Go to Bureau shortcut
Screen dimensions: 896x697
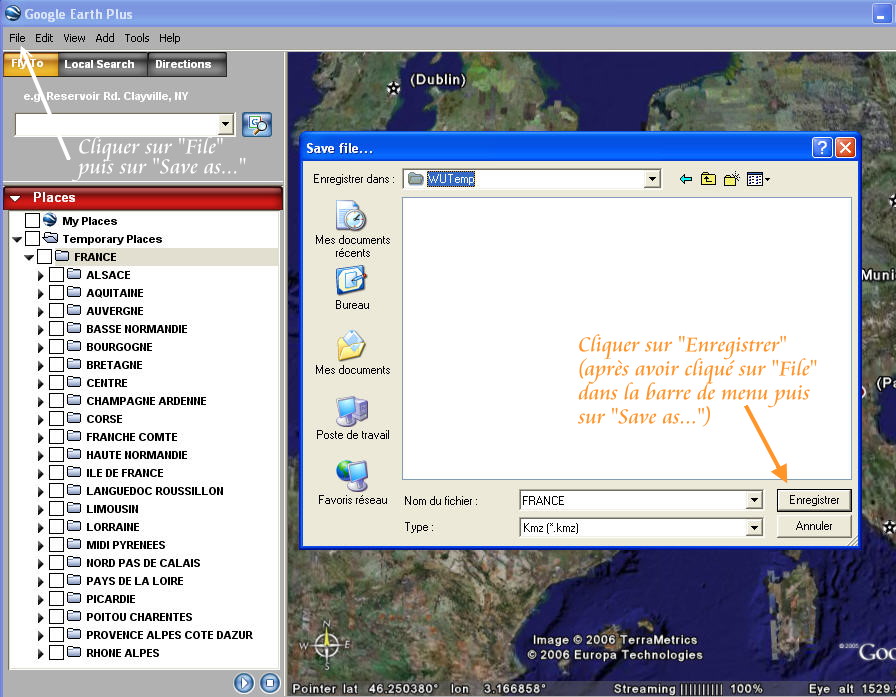(x=352, y=289)
